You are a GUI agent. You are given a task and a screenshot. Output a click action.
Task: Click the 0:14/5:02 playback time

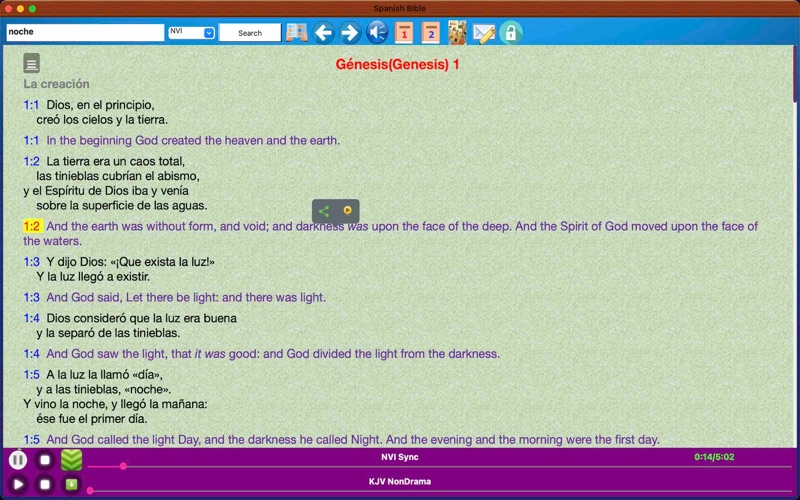(714, 457)
